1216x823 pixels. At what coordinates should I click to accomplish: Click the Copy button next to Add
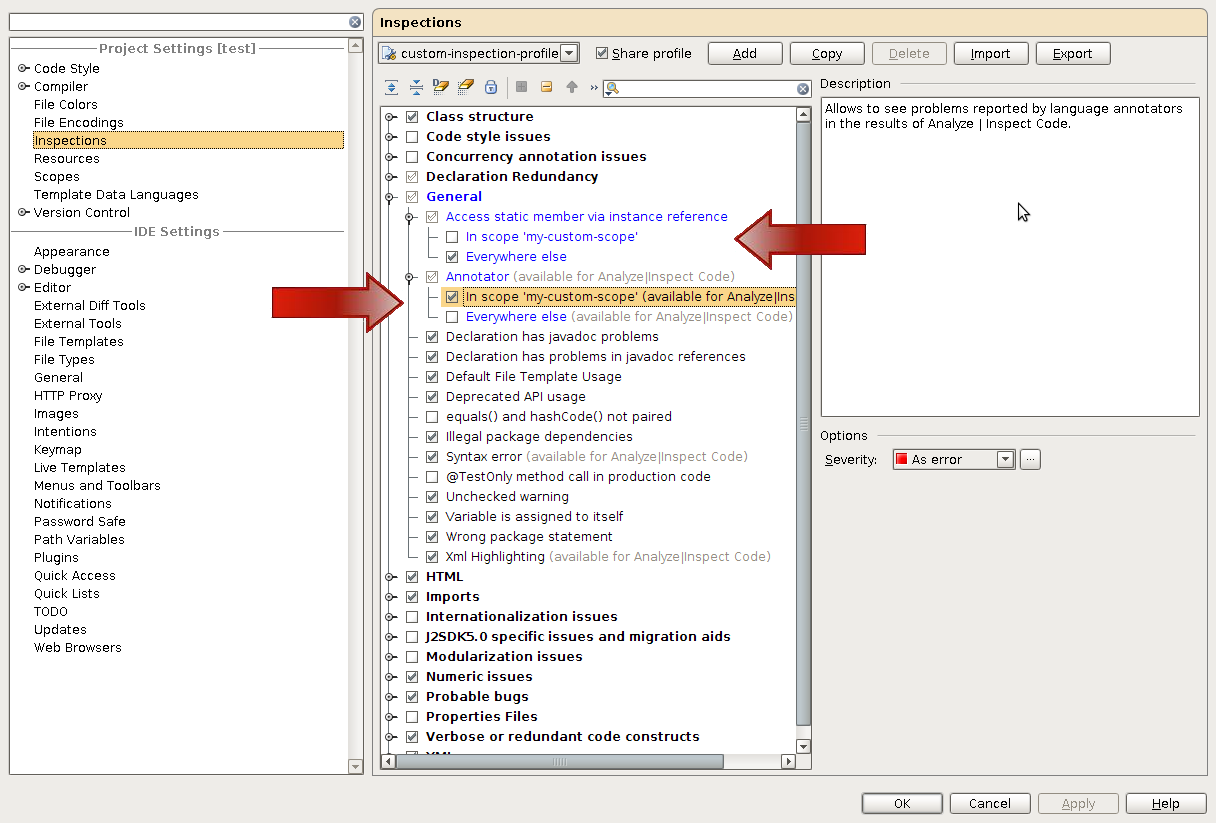click(x=826, y=53)
